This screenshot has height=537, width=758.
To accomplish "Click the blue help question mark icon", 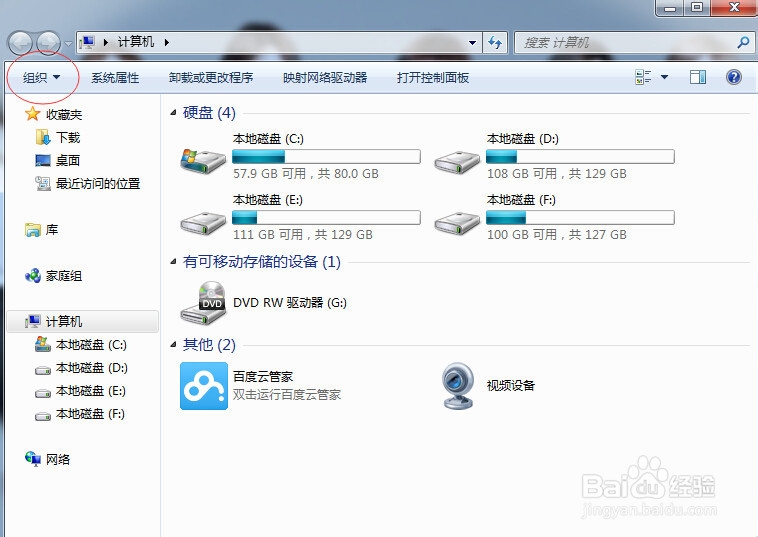I will (734, 77).
